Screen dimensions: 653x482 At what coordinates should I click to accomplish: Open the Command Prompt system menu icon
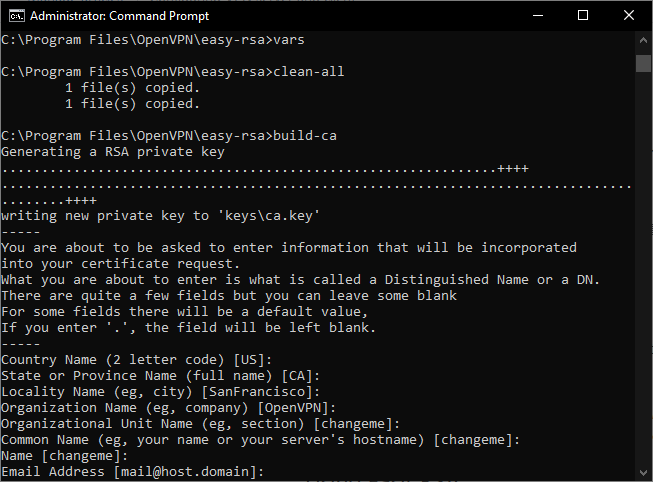point(17,16)
